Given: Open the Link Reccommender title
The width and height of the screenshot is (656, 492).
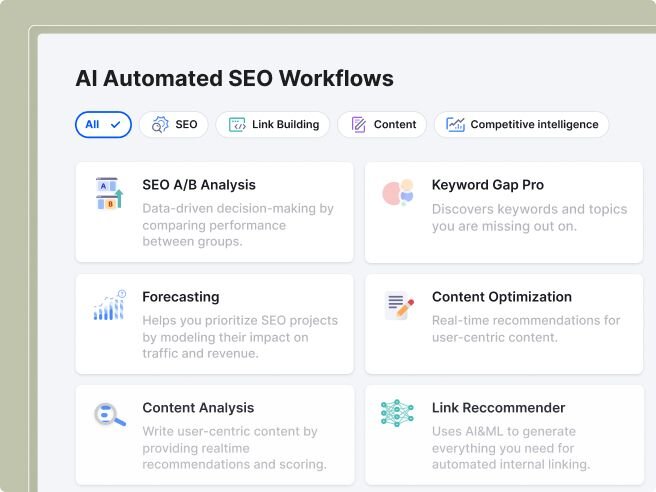Looking at the screenshot, I should tap(498, 408).
